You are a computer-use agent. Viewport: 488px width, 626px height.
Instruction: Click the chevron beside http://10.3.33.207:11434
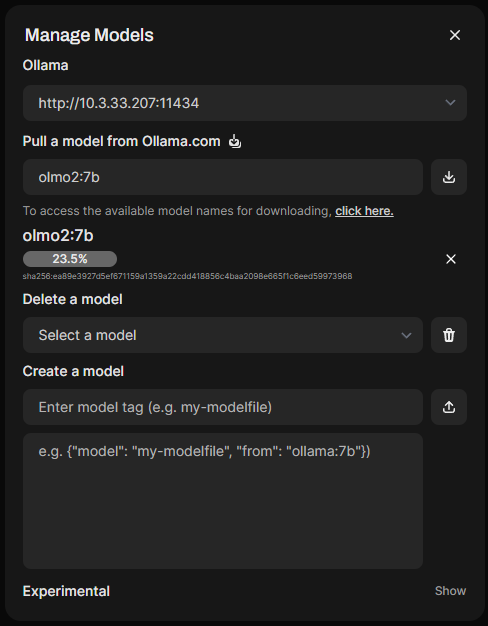point(450,103)
